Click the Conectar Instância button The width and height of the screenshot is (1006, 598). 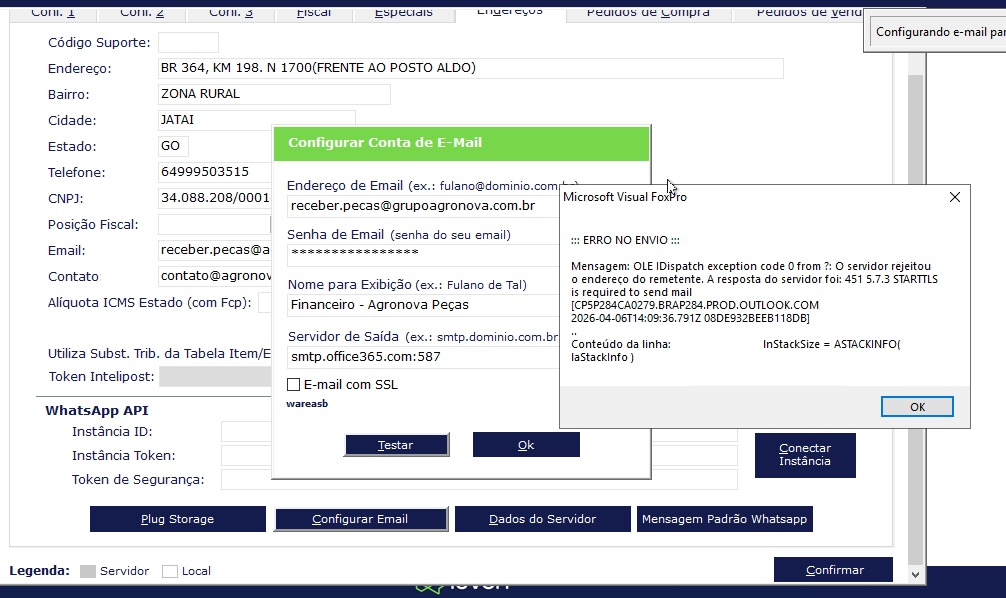[805, 455]
